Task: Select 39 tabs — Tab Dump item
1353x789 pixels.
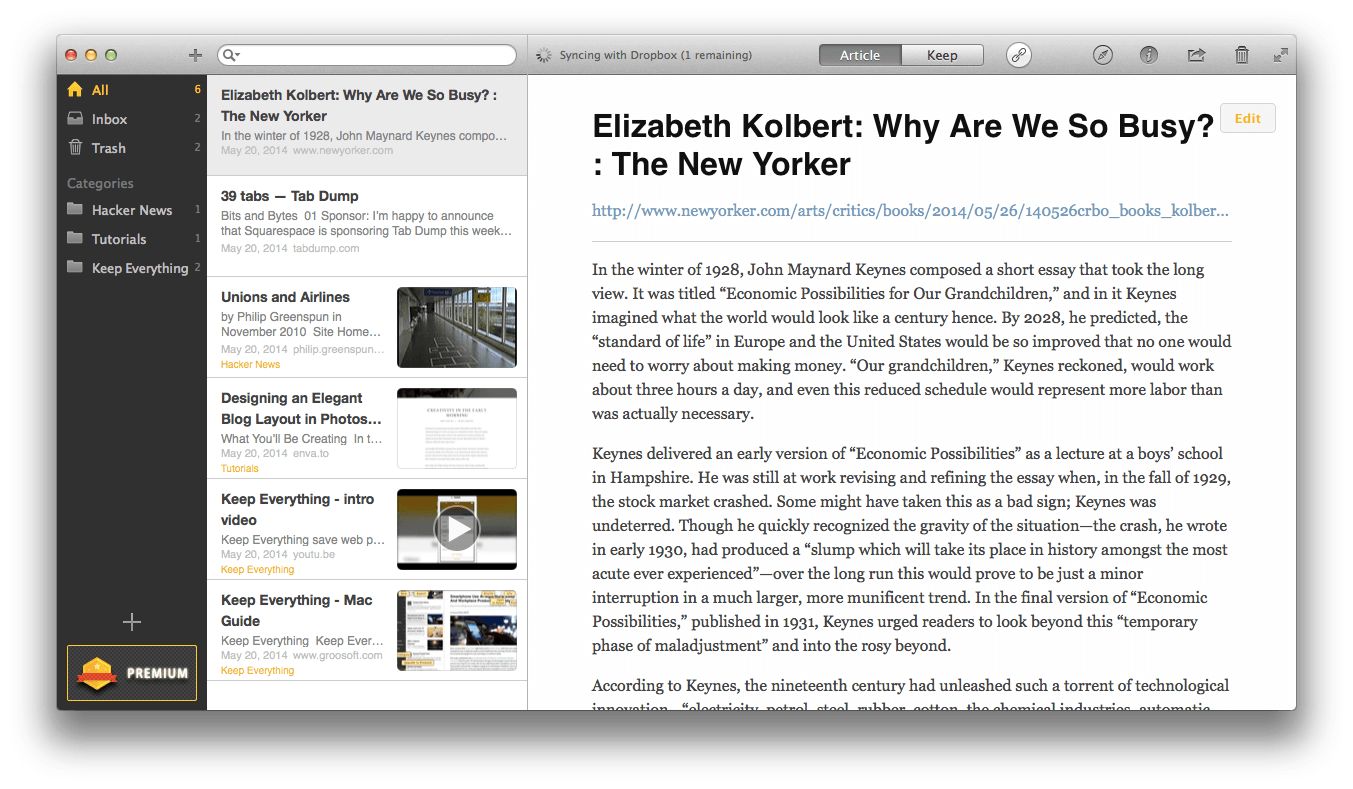Action: point(367,227)
